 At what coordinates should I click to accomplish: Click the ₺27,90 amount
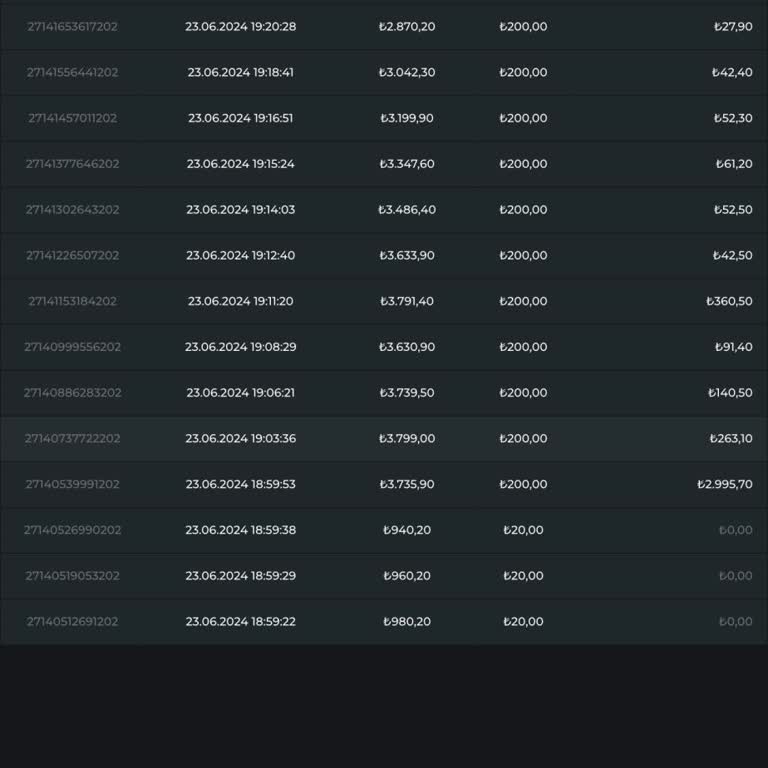[x=733, y=27]
